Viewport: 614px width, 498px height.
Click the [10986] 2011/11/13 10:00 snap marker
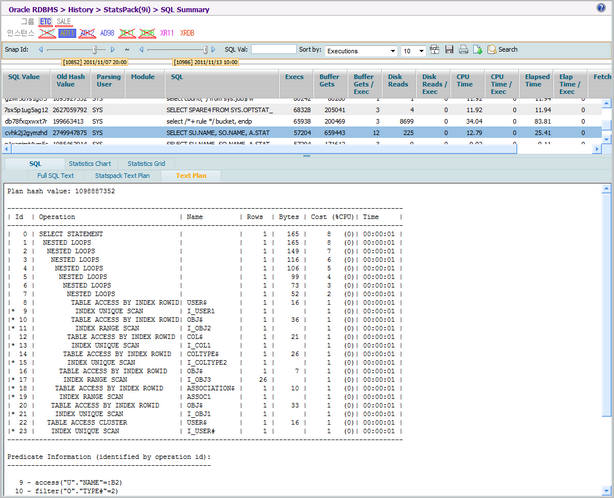tap(206, 62)
